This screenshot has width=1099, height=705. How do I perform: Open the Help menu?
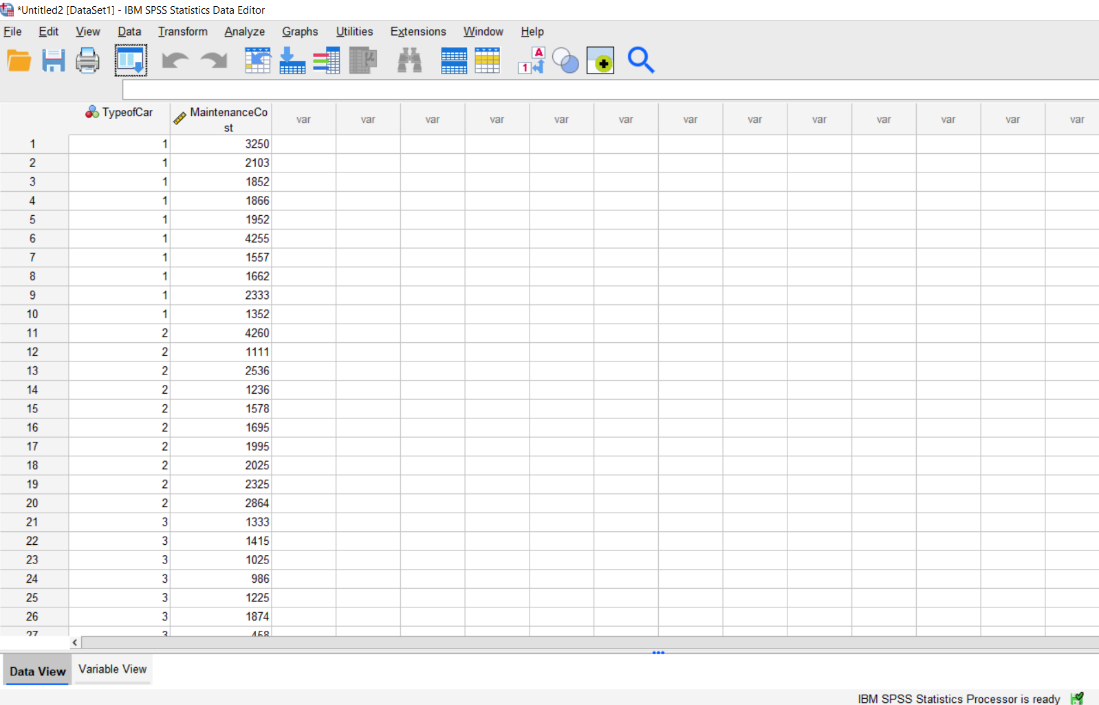[x=532, y=32]
